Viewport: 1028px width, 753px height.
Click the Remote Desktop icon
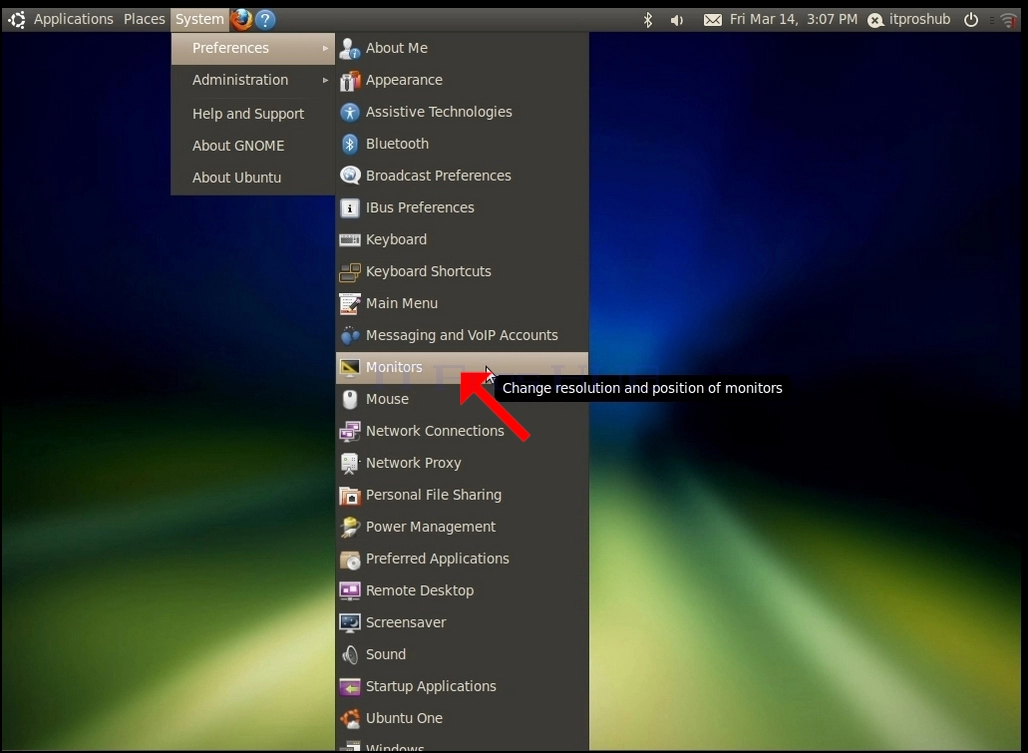pos(349,590)
